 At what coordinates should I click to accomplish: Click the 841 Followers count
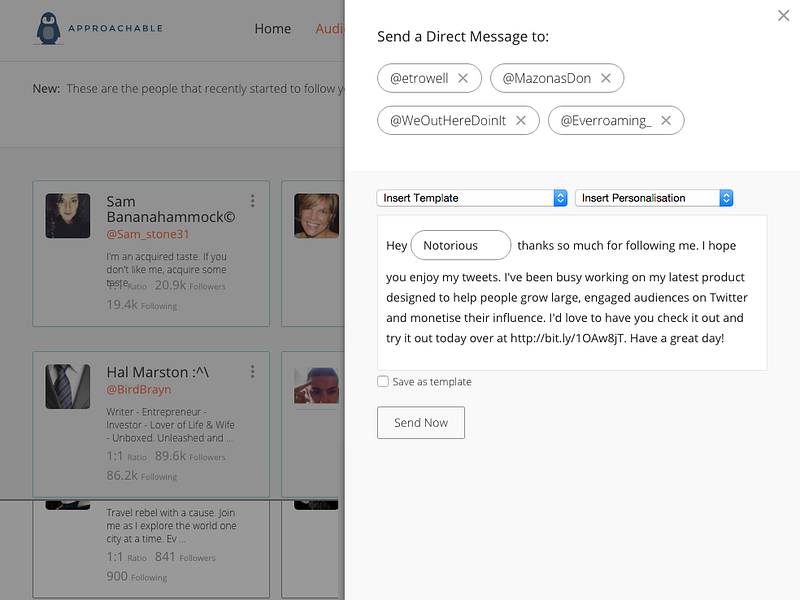(185, 557)
